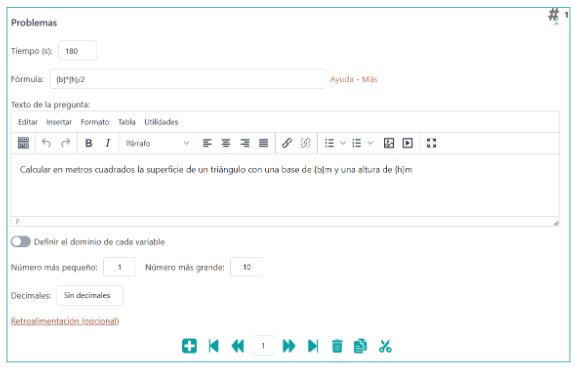The height and width of the screenshot is (367, 575).
Task: Click the 'Número más pequeño' field
Action: (120, 267)
